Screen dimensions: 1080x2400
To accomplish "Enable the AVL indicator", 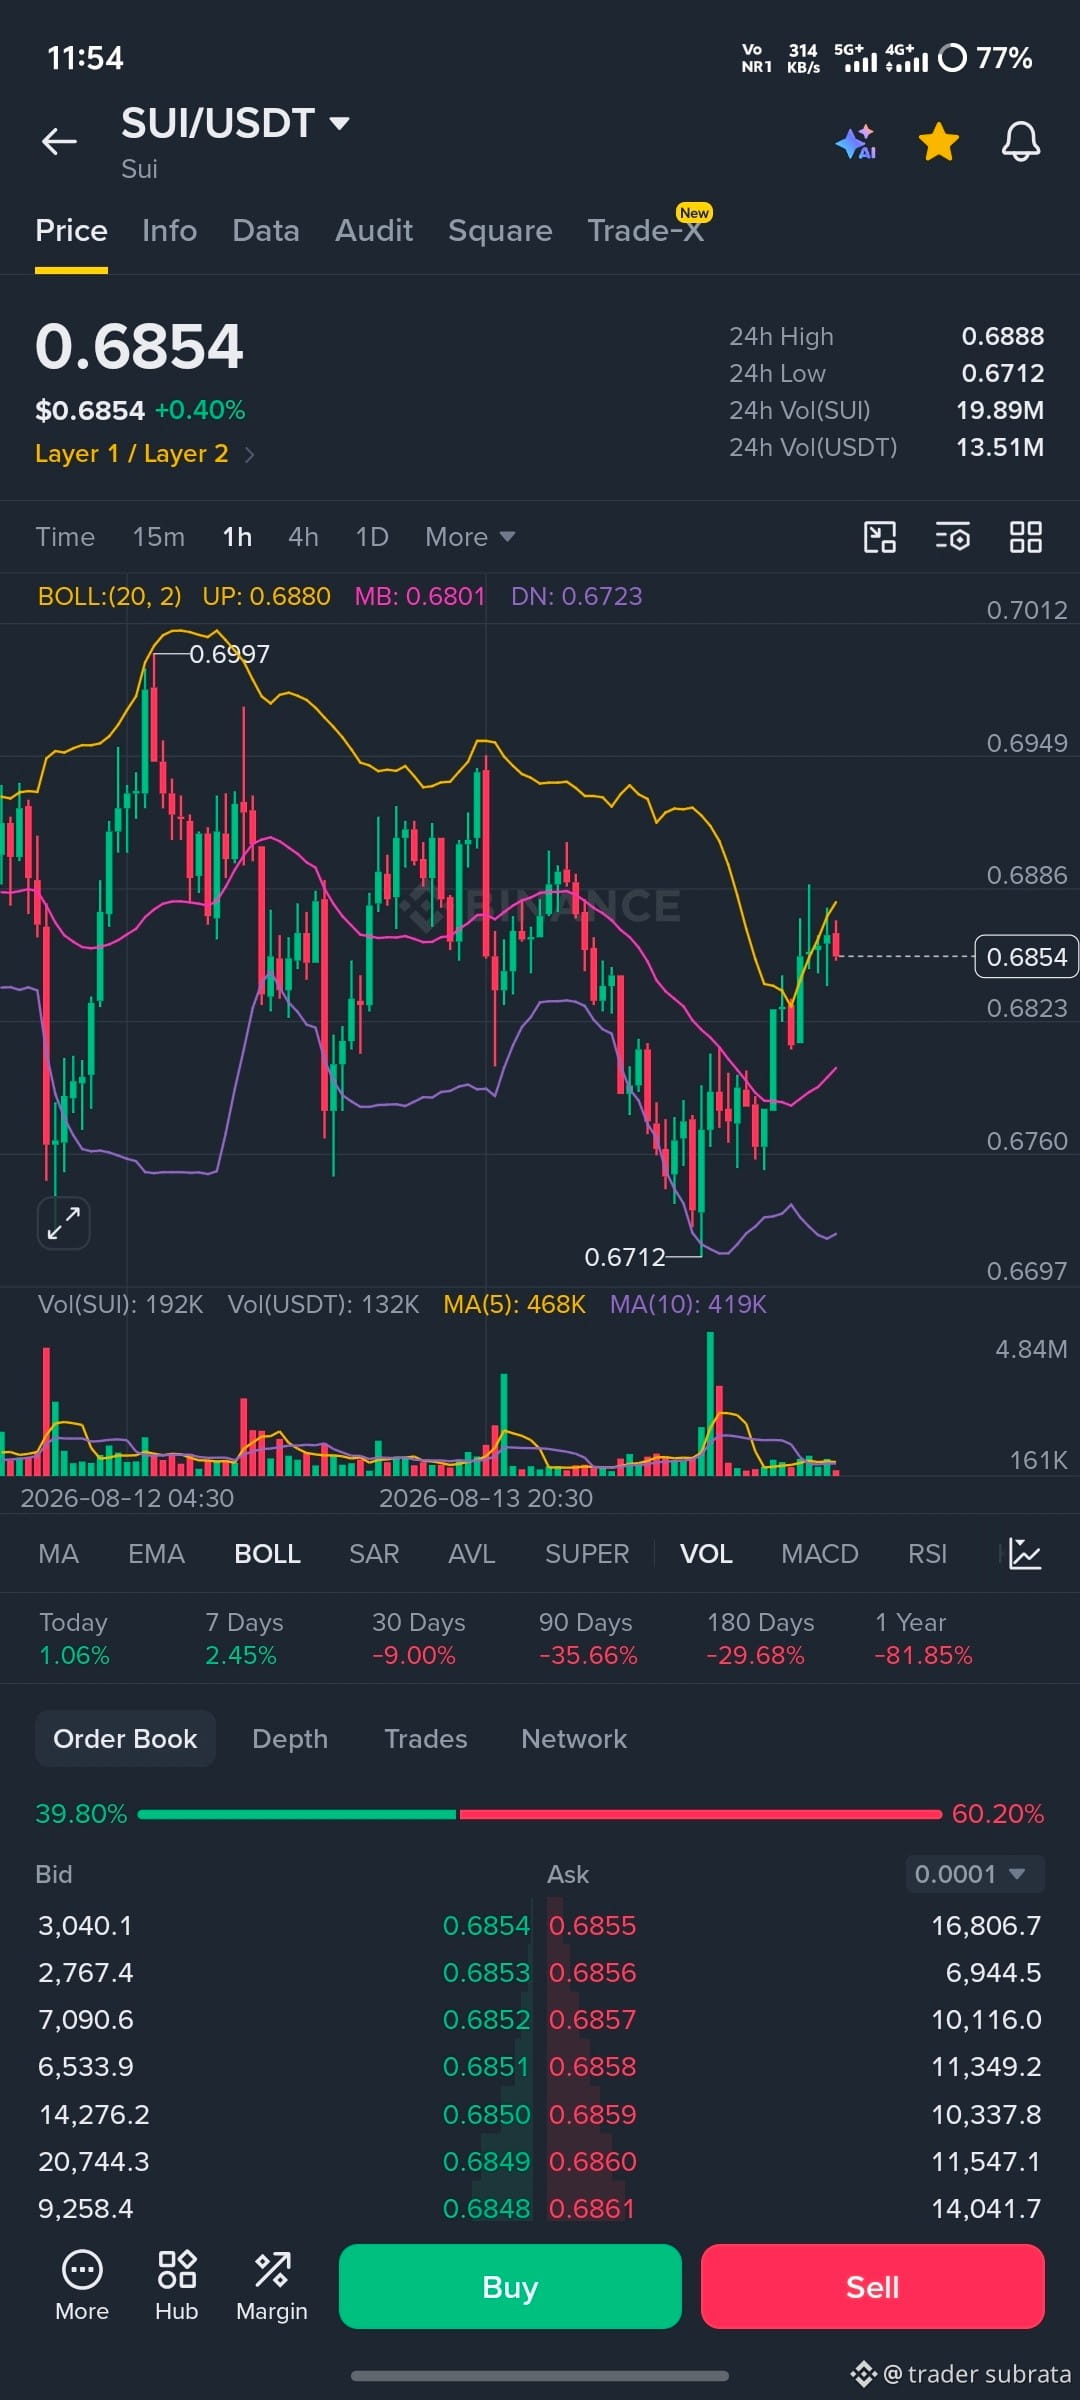I will [472, 1554].
